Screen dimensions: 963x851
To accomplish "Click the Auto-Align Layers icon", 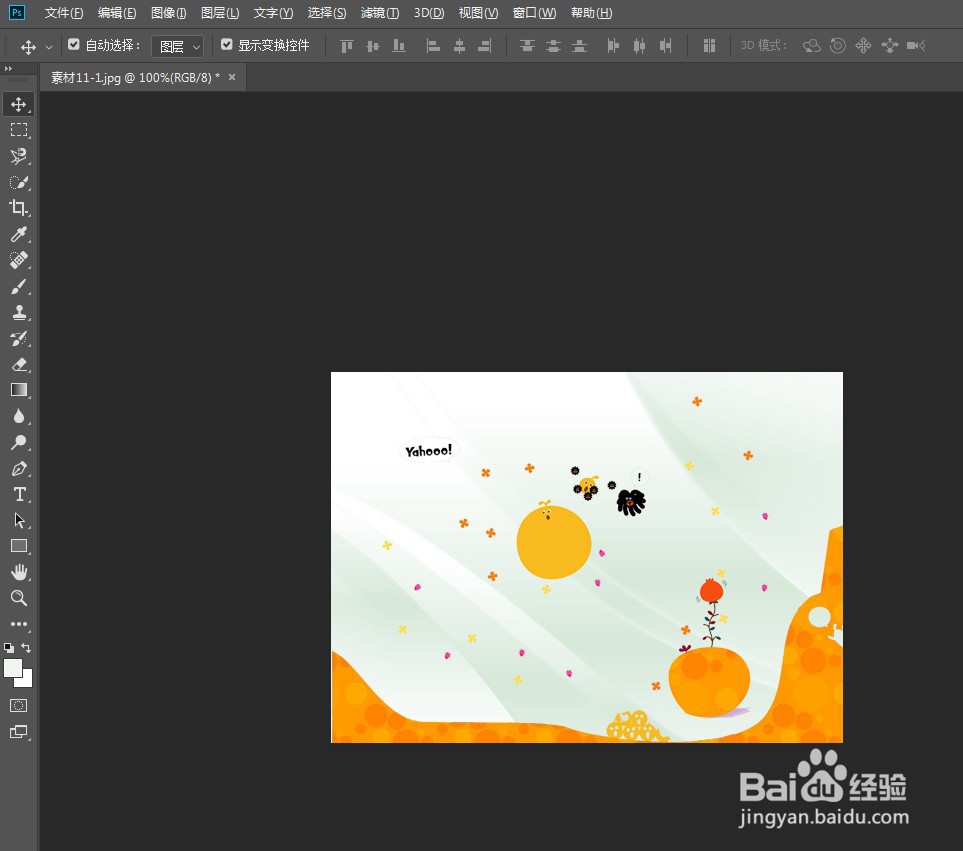I will [x=709, y=46].
